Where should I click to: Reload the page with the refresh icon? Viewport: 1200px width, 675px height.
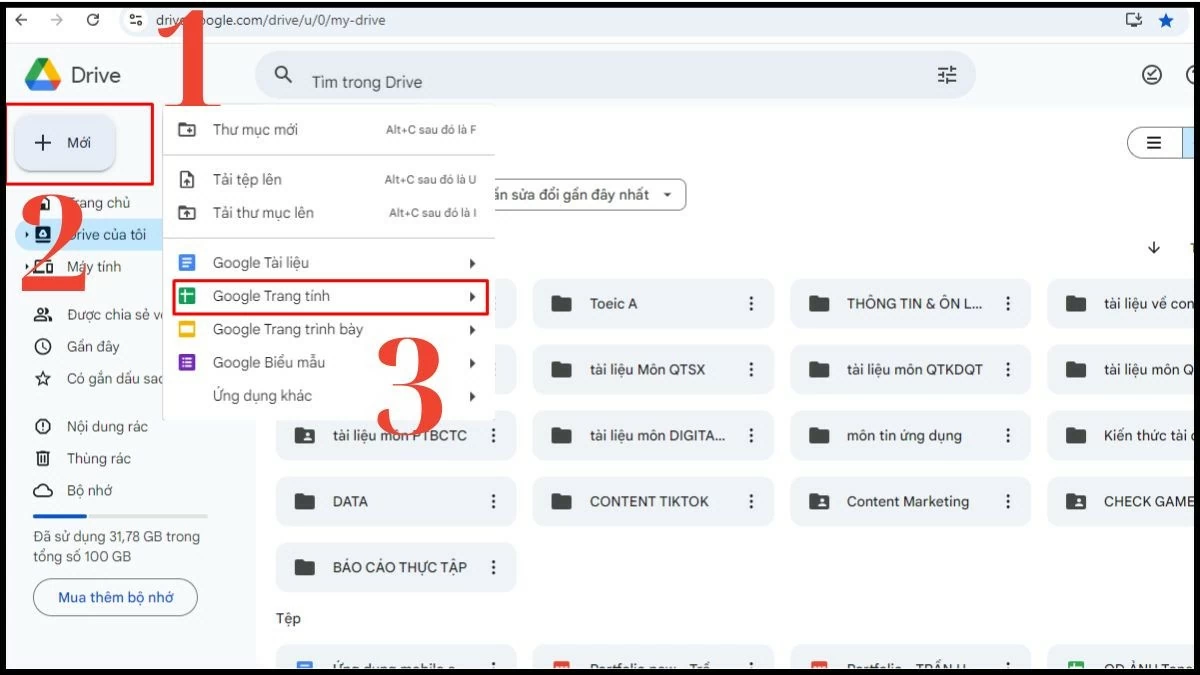point(94,20)
